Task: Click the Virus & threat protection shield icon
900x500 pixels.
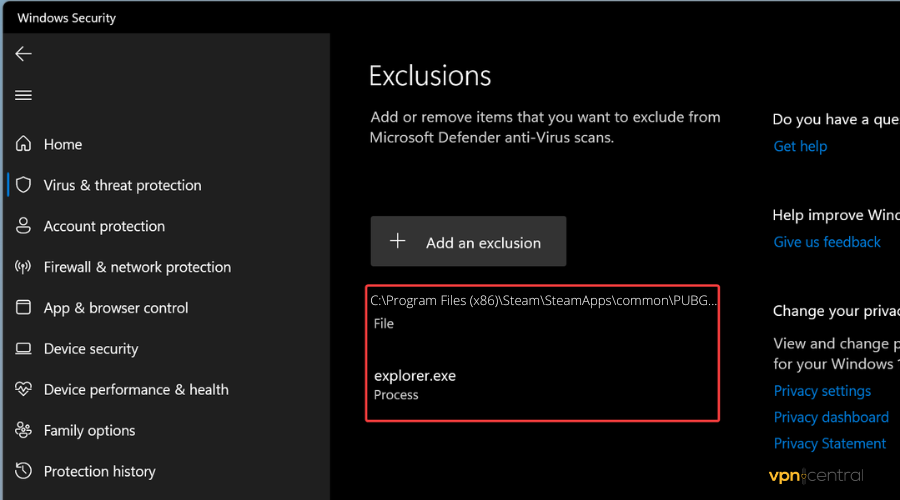Action: [x=23, y=185]
